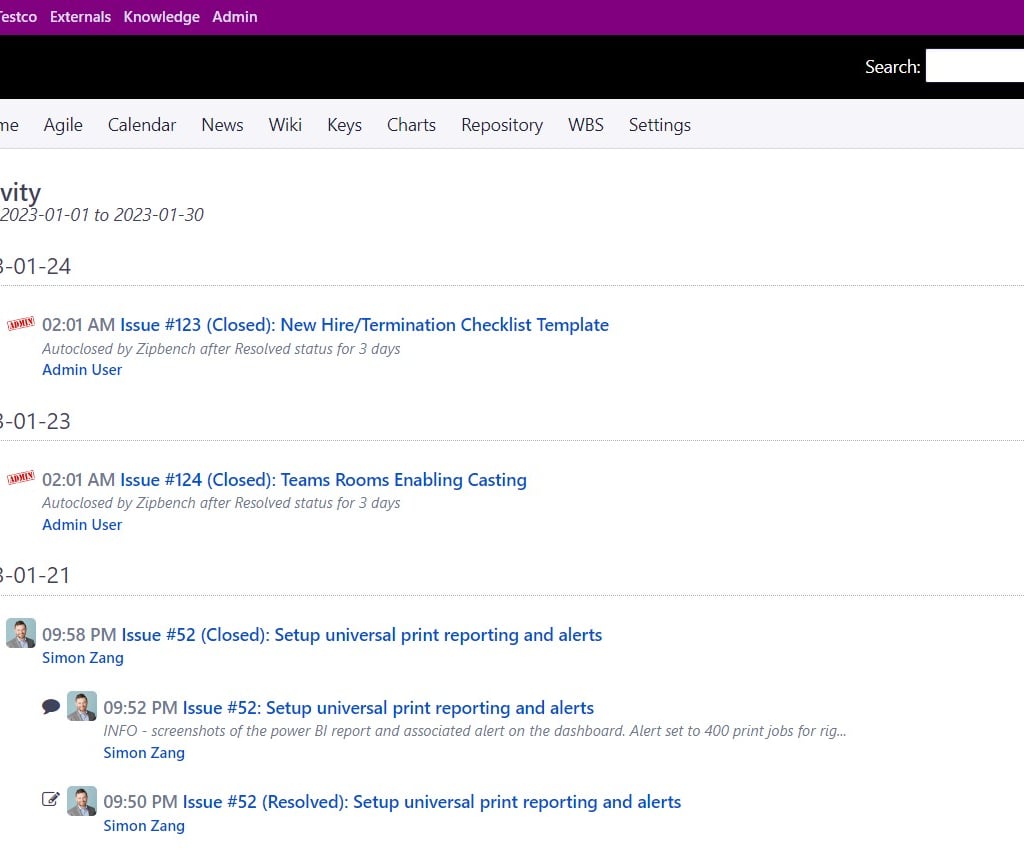Open the Externals top menu

pos(80,17)
